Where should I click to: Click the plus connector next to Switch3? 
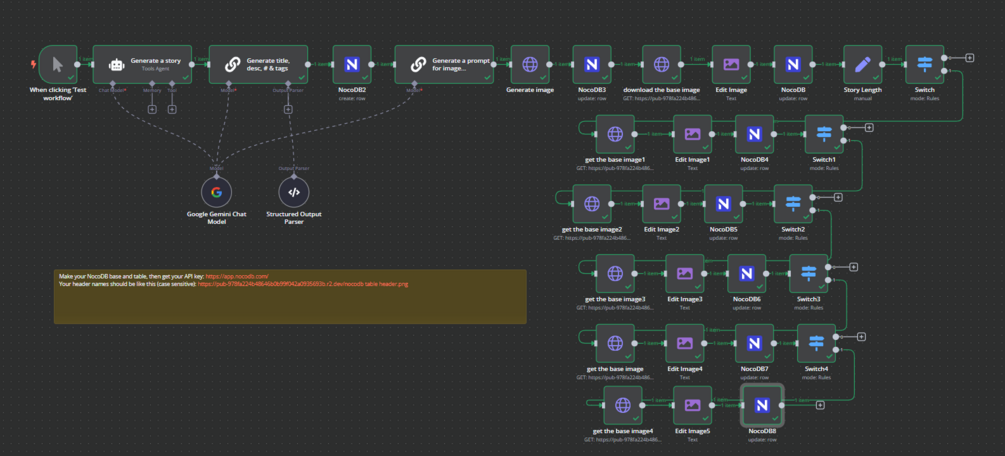point(854,267)
